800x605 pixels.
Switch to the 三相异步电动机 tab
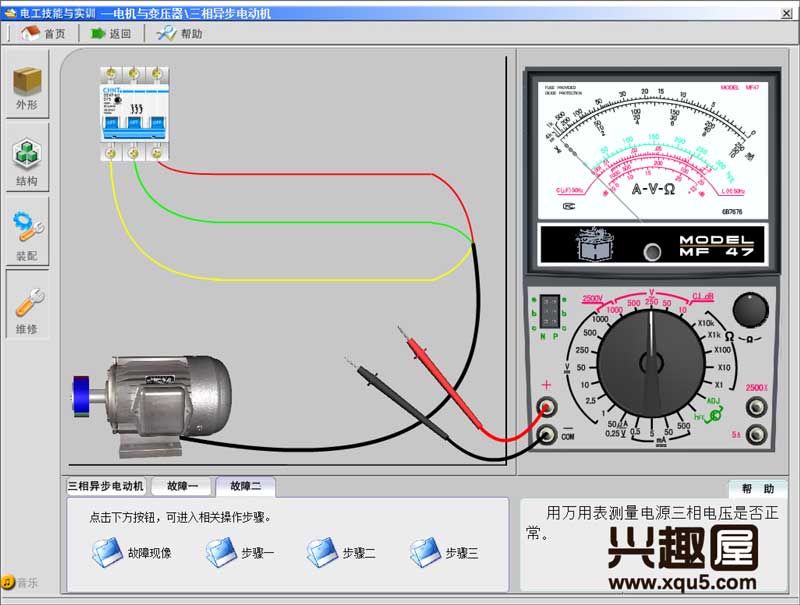coord(106,486)
